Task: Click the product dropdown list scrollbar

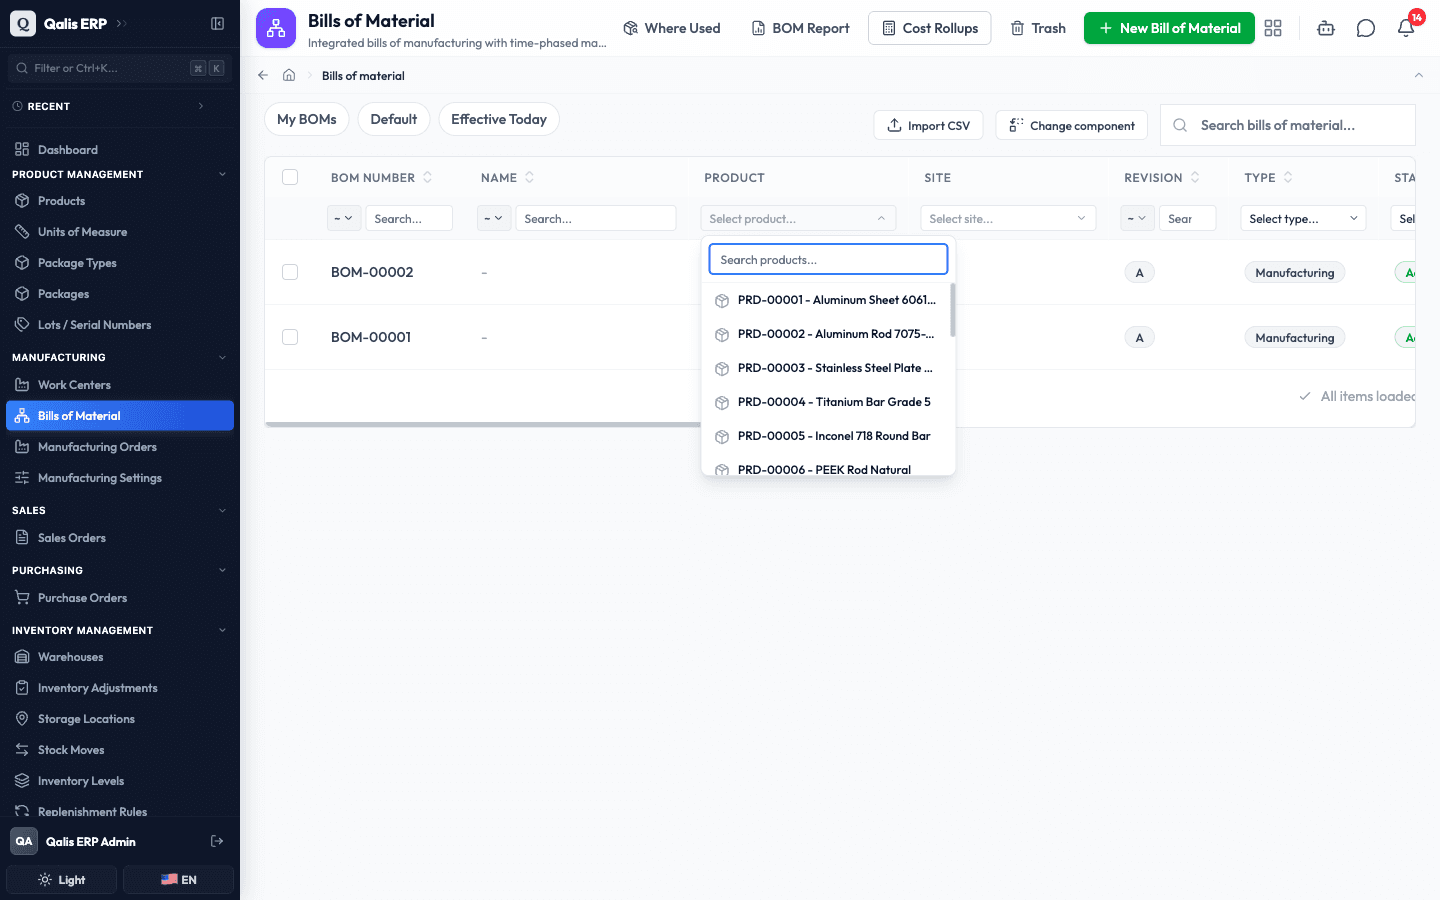Action: click(953, 310)
